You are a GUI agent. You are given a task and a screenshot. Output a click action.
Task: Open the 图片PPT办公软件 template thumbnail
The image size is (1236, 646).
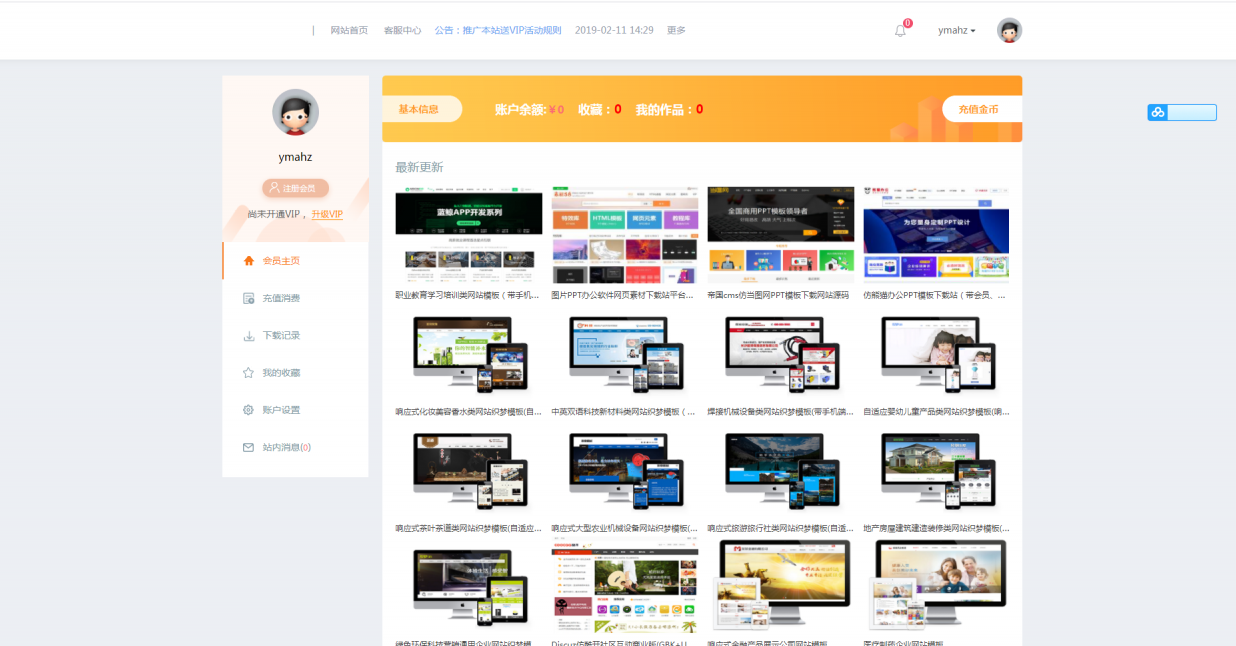tap(625, 235)
